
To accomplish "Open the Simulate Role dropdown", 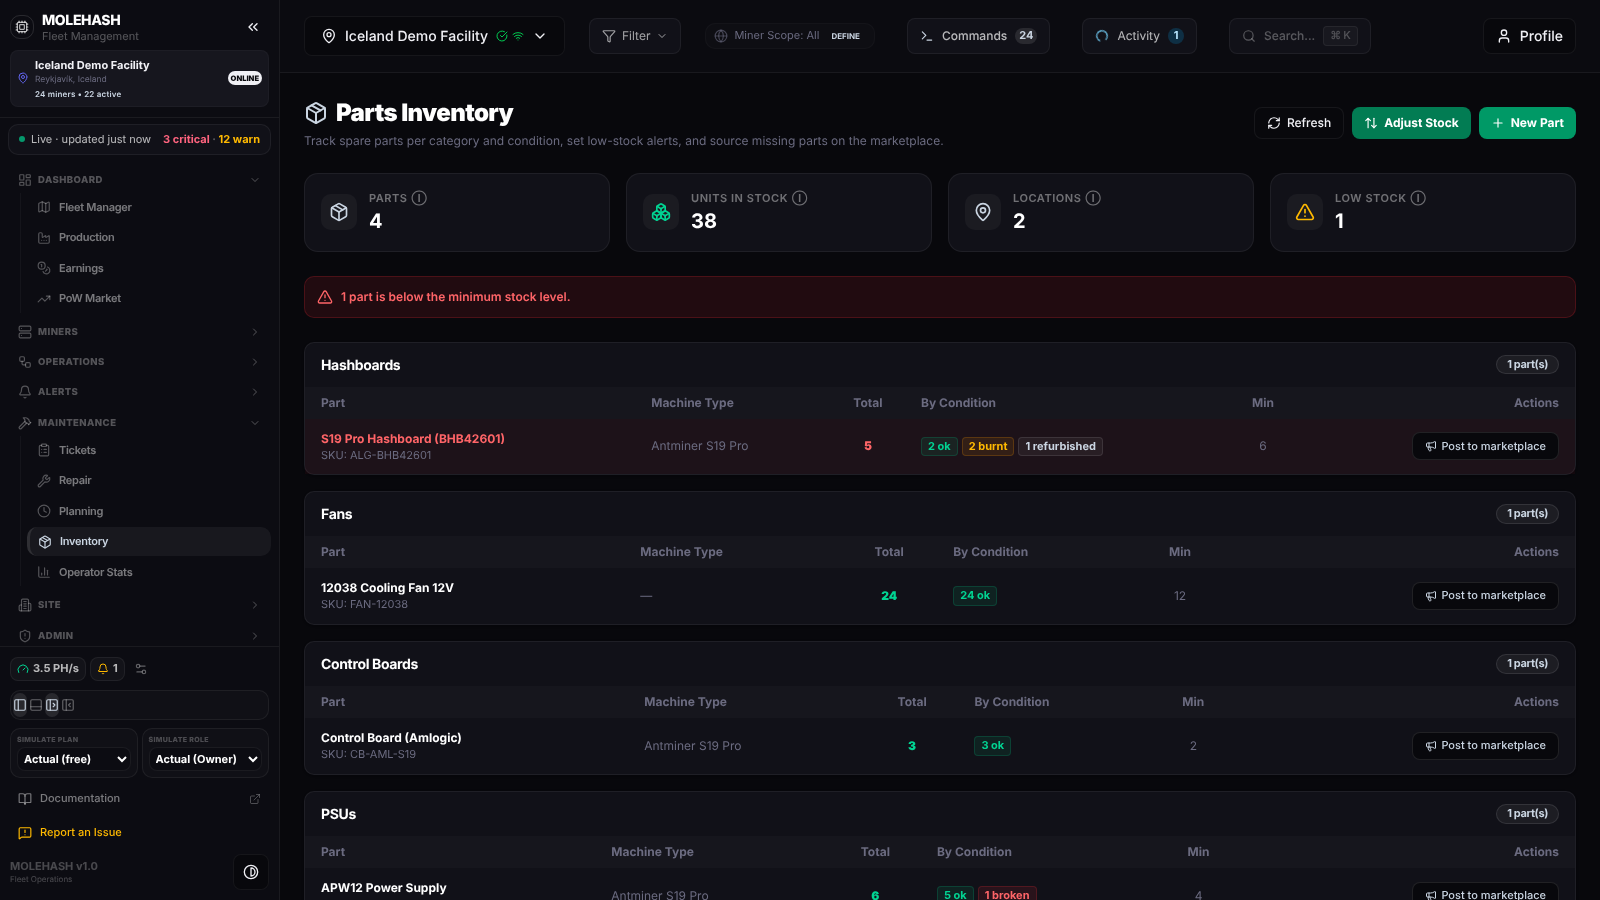I will pyautogui.click(x=205, y=760).
